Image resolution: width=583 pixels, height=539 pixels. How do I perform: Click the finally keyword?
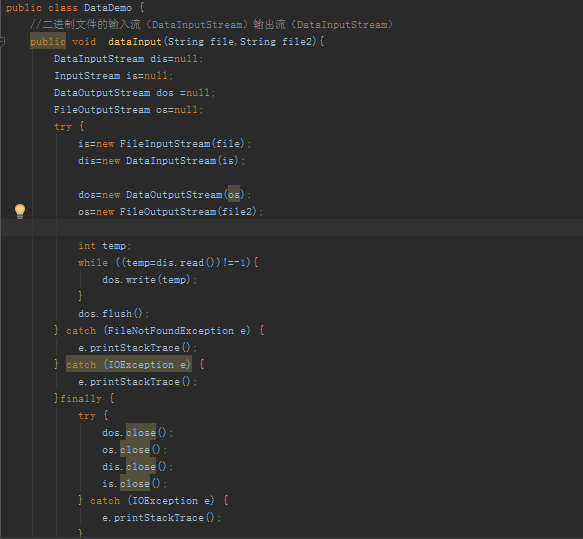point(81,399)
